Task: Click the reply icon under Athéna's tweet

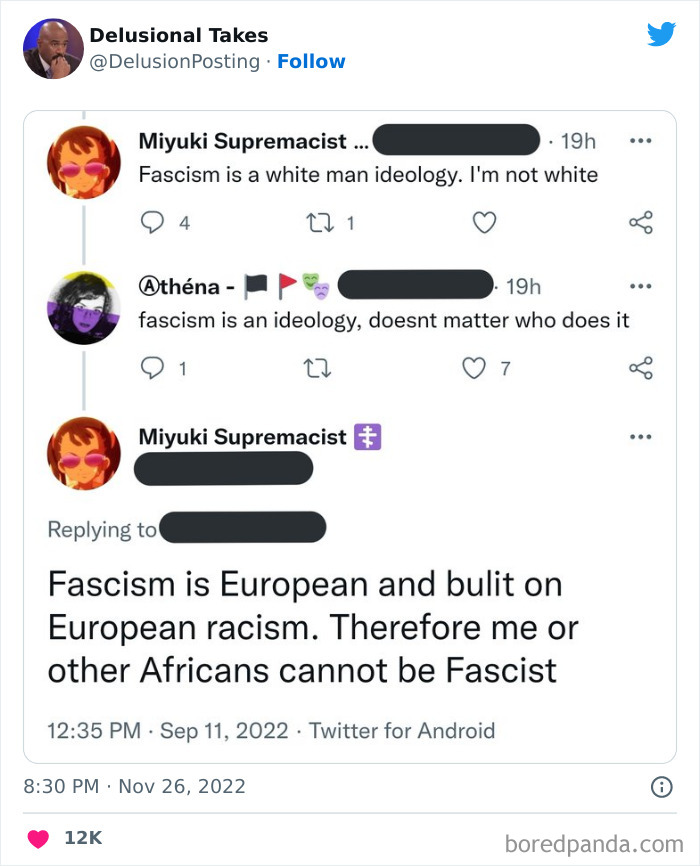Action: click(154, 367)
